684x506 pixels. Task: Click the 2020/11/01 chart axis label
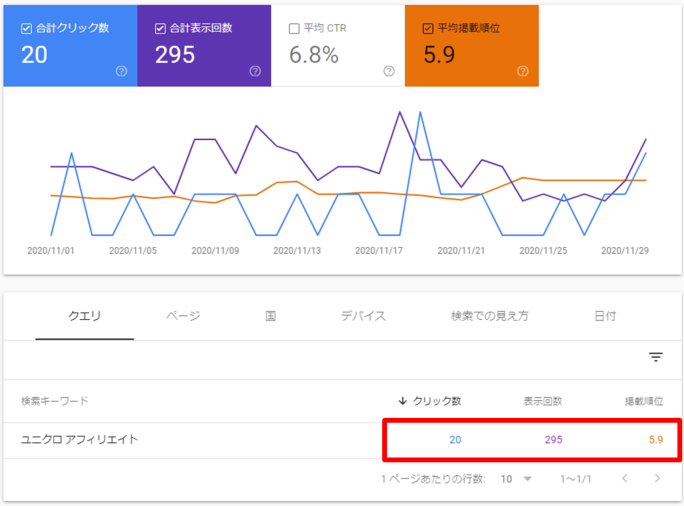pyautogui.click(x=51, y=251)
